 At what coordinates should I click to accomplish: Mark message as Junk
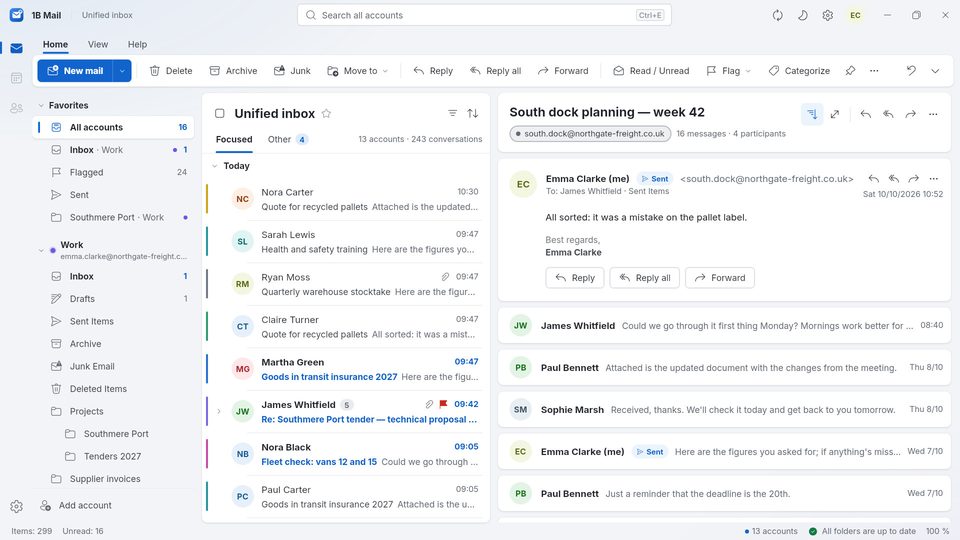click(292, 71)
